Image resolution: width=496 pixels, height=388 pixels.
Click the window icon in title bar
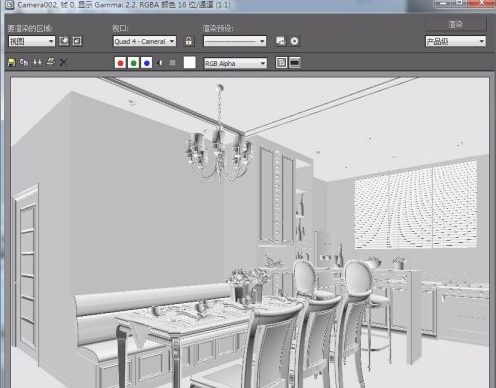pyautogui.click(x=9, y=5)
